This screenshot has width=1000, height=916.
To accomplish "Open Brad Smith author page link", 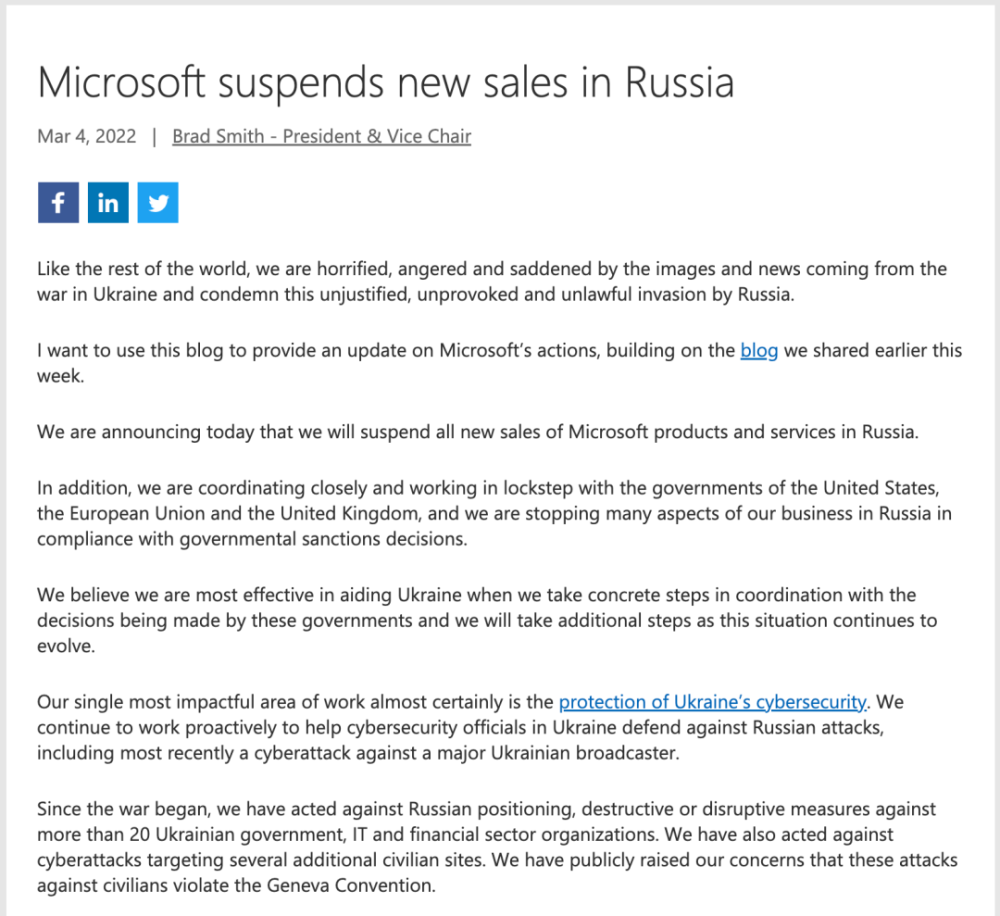I will tap(321, 136).
